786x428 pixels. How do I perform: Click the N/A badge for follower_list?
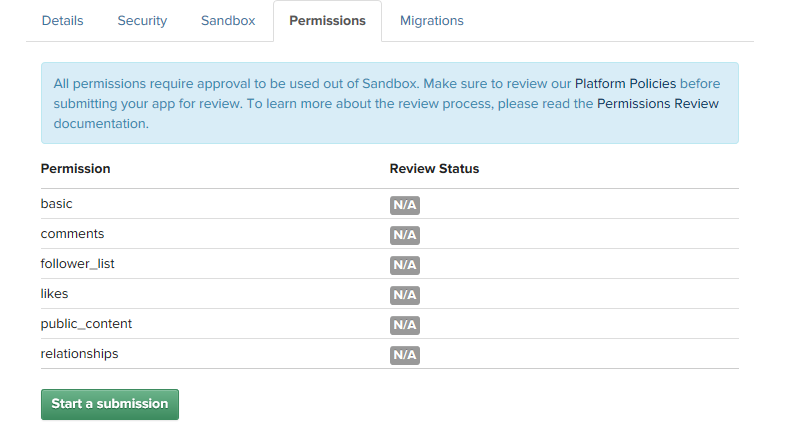coord(405,265)
